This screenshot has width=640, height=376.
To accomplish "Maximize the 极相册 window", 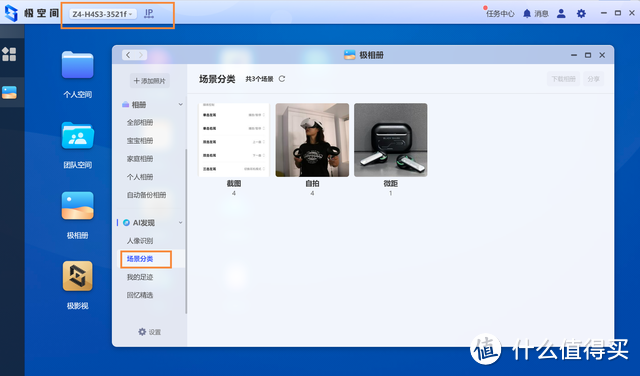I will tap(588, 55).
